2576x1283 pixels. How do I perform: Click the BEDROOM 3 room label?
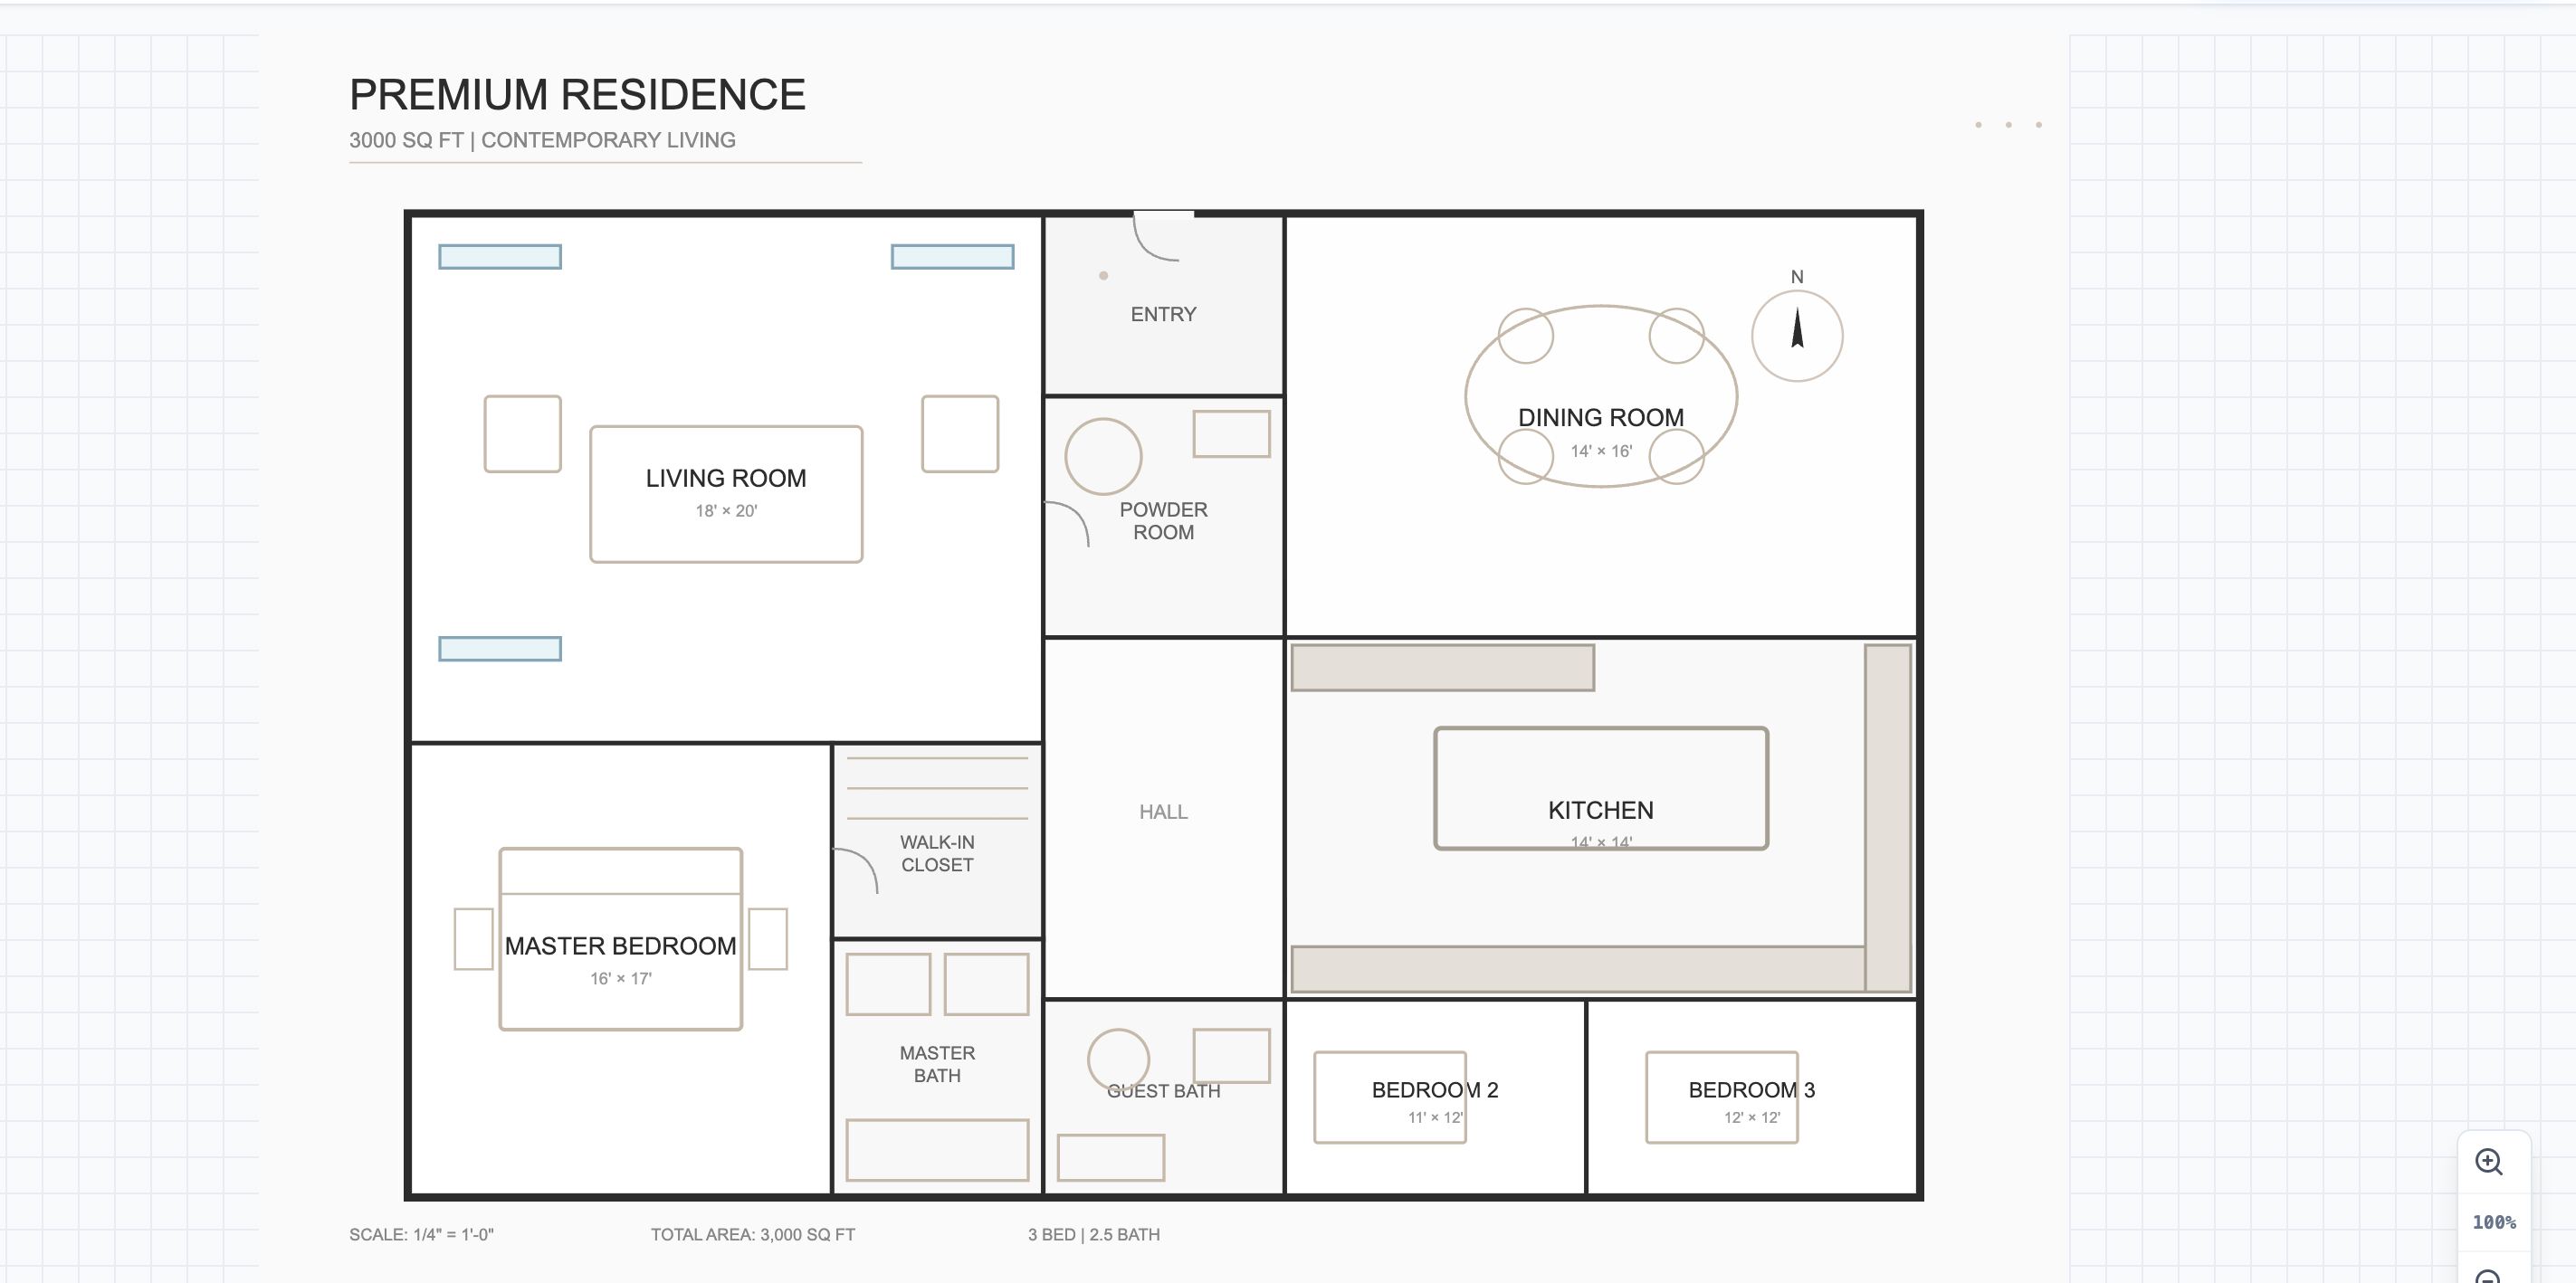(1752, 1090)
